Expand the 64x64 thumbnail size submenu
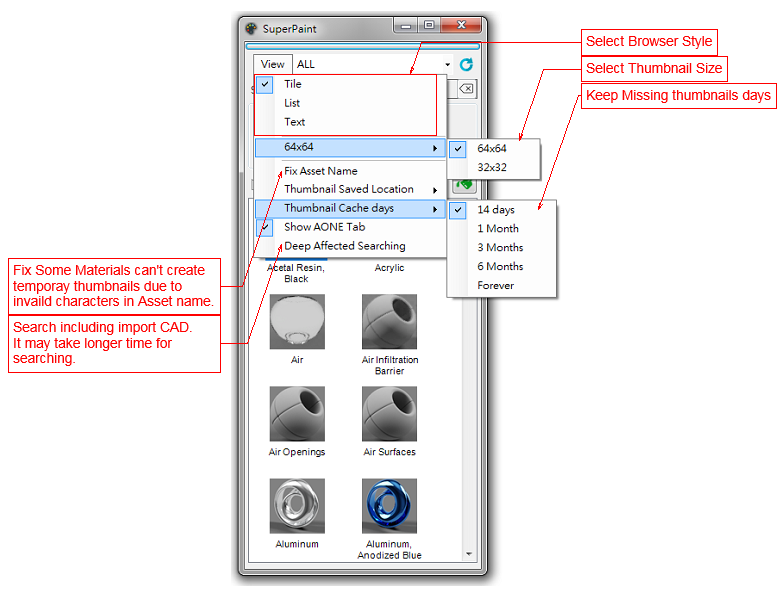The image size is (783, 599). click(350, 147)
